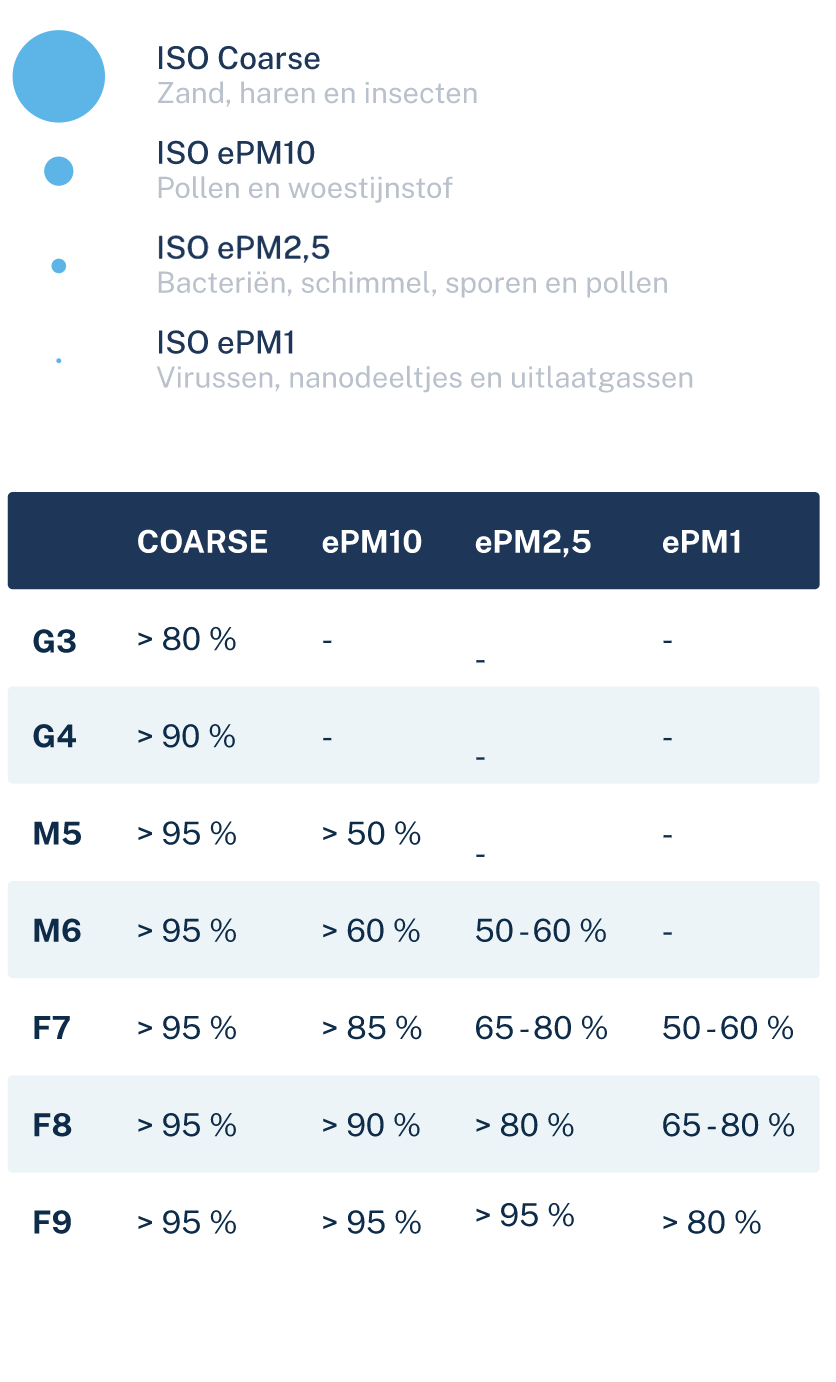Click the 'Pollen en woestijnstof' description
The image size is (836, 1382).
click(x=305, y=188)
